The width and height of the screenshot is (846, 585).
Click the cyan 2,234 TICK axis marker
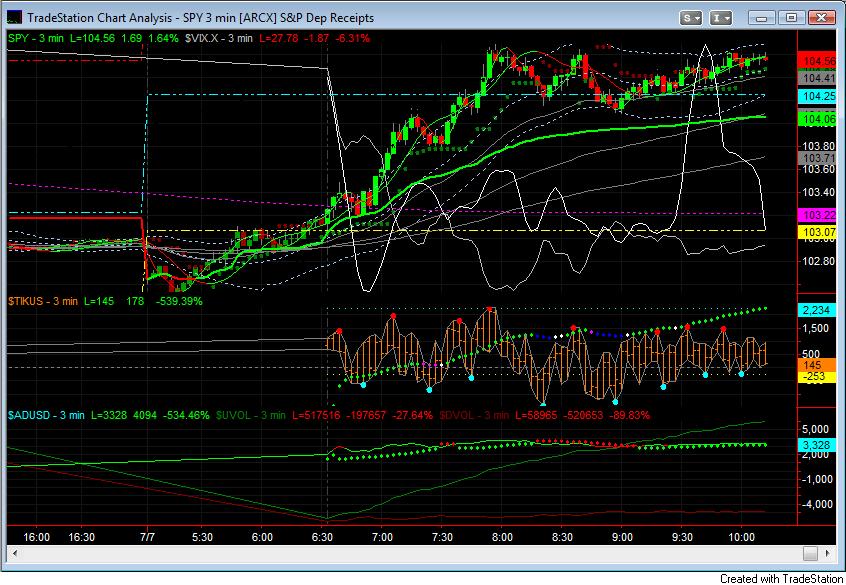(x=818, y=310)
